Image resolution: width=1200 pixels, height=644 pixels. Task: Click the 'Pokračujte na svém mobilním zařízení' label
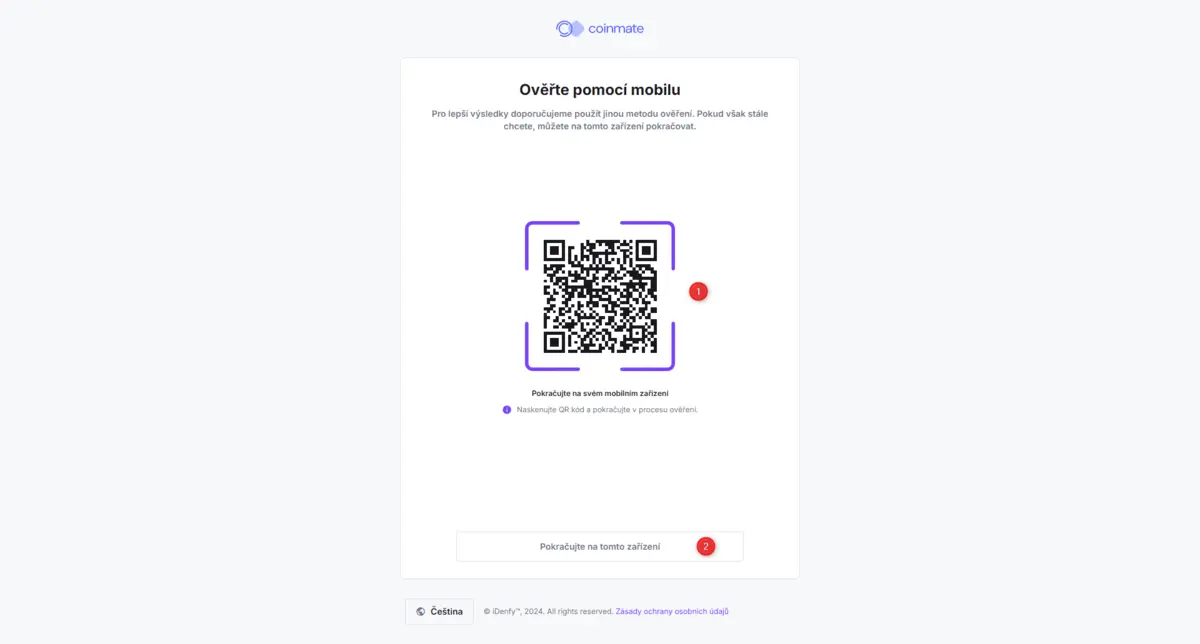(600, 393)
